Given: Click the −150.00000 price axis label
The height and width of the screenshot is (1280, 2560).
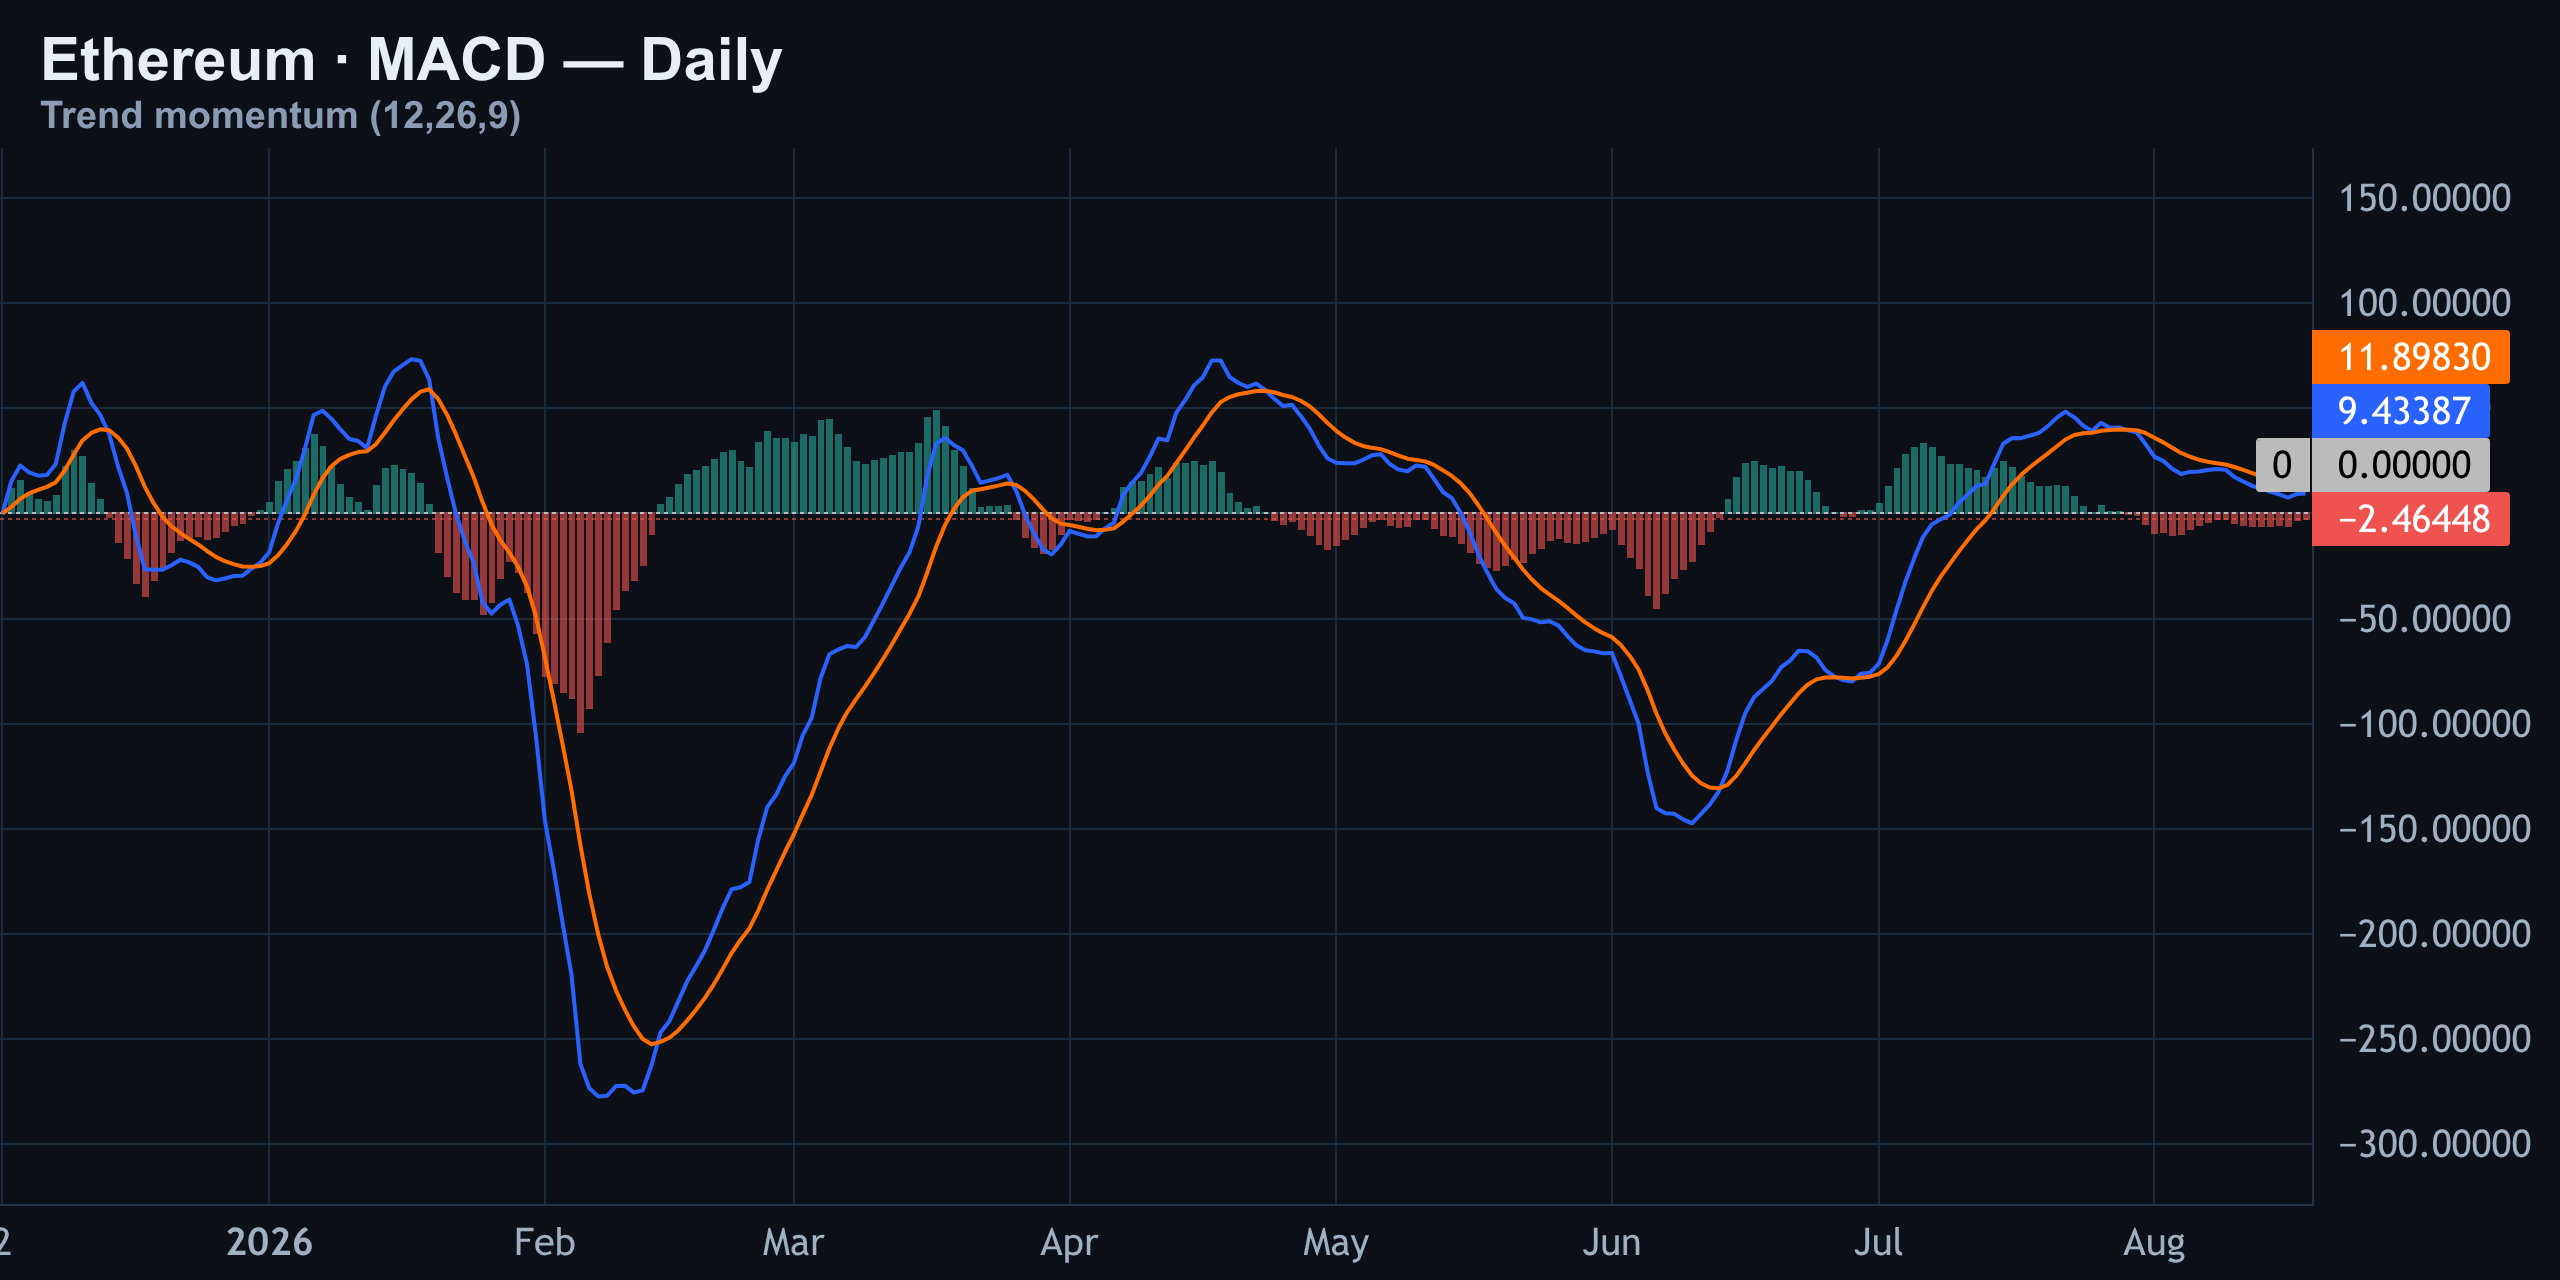Looking at the screenshot, I should (x=2434, y=829).
